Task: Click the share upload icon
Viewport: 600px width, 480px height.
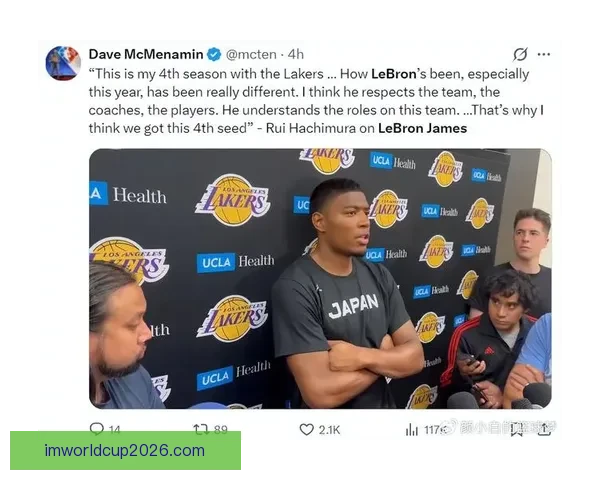Action: click(544, 429)
